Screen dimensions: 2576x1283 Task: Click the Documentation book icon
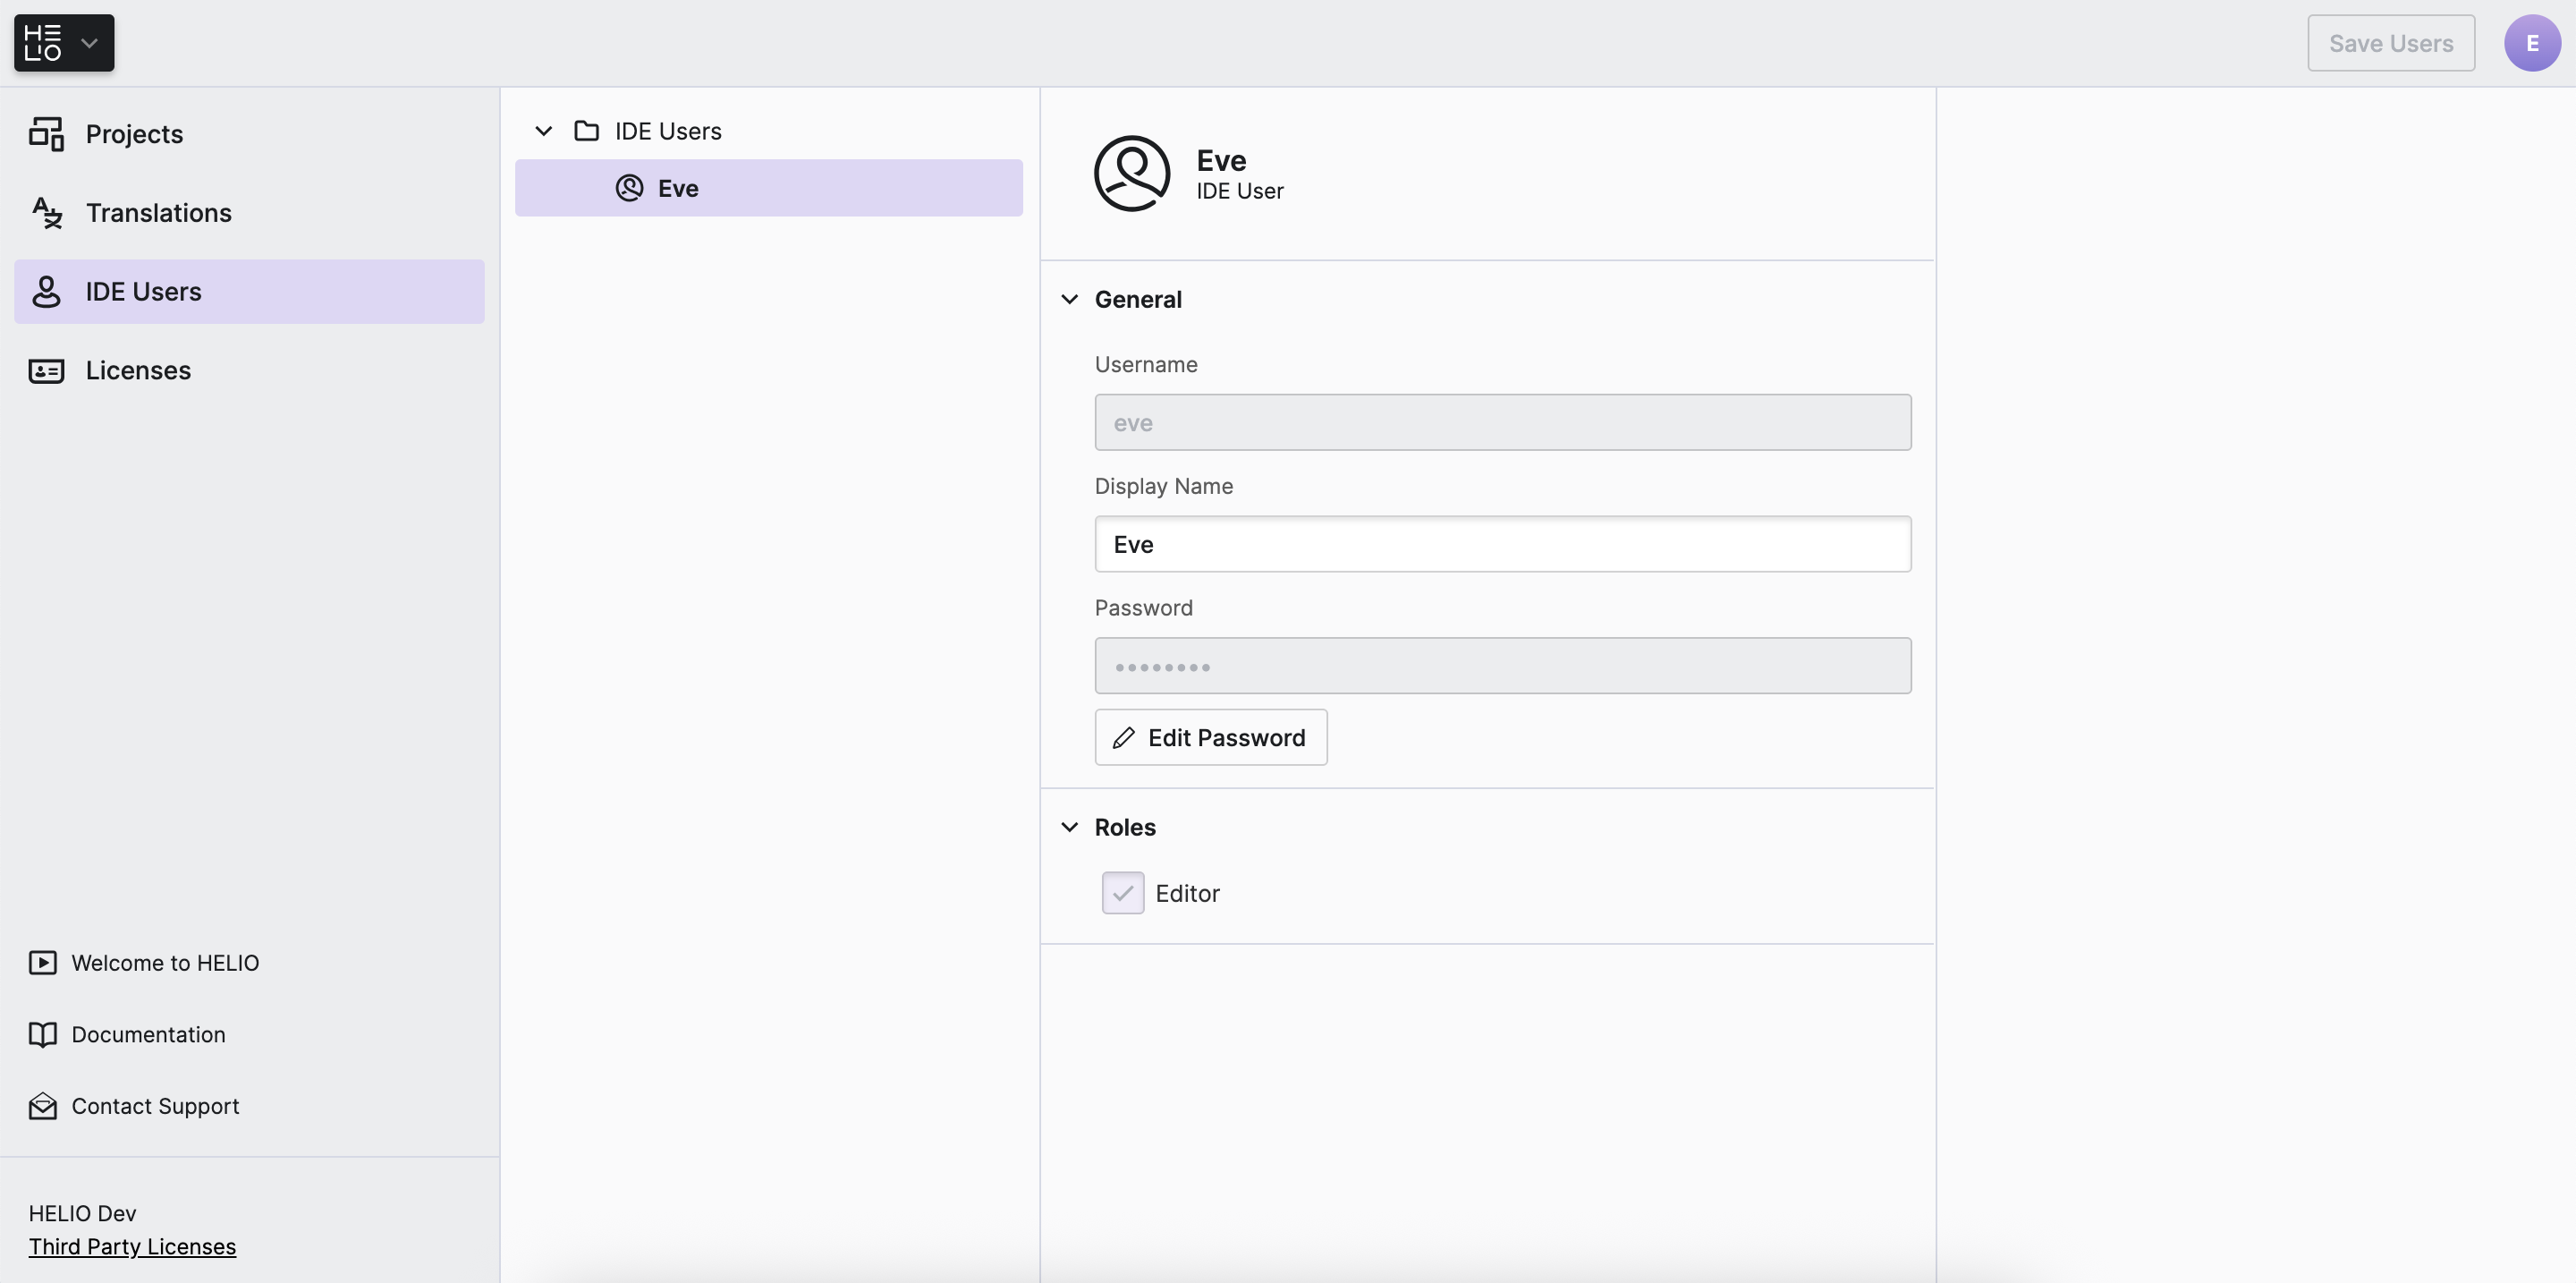pos(42,1035)
